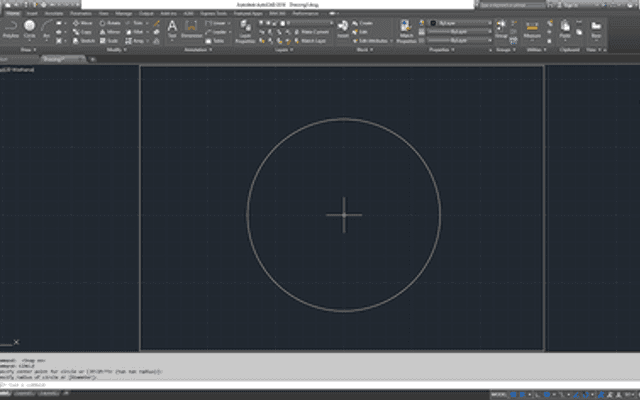
Task: Open the Trim tool dropdown arrow
Action: [x=147, y=23]
